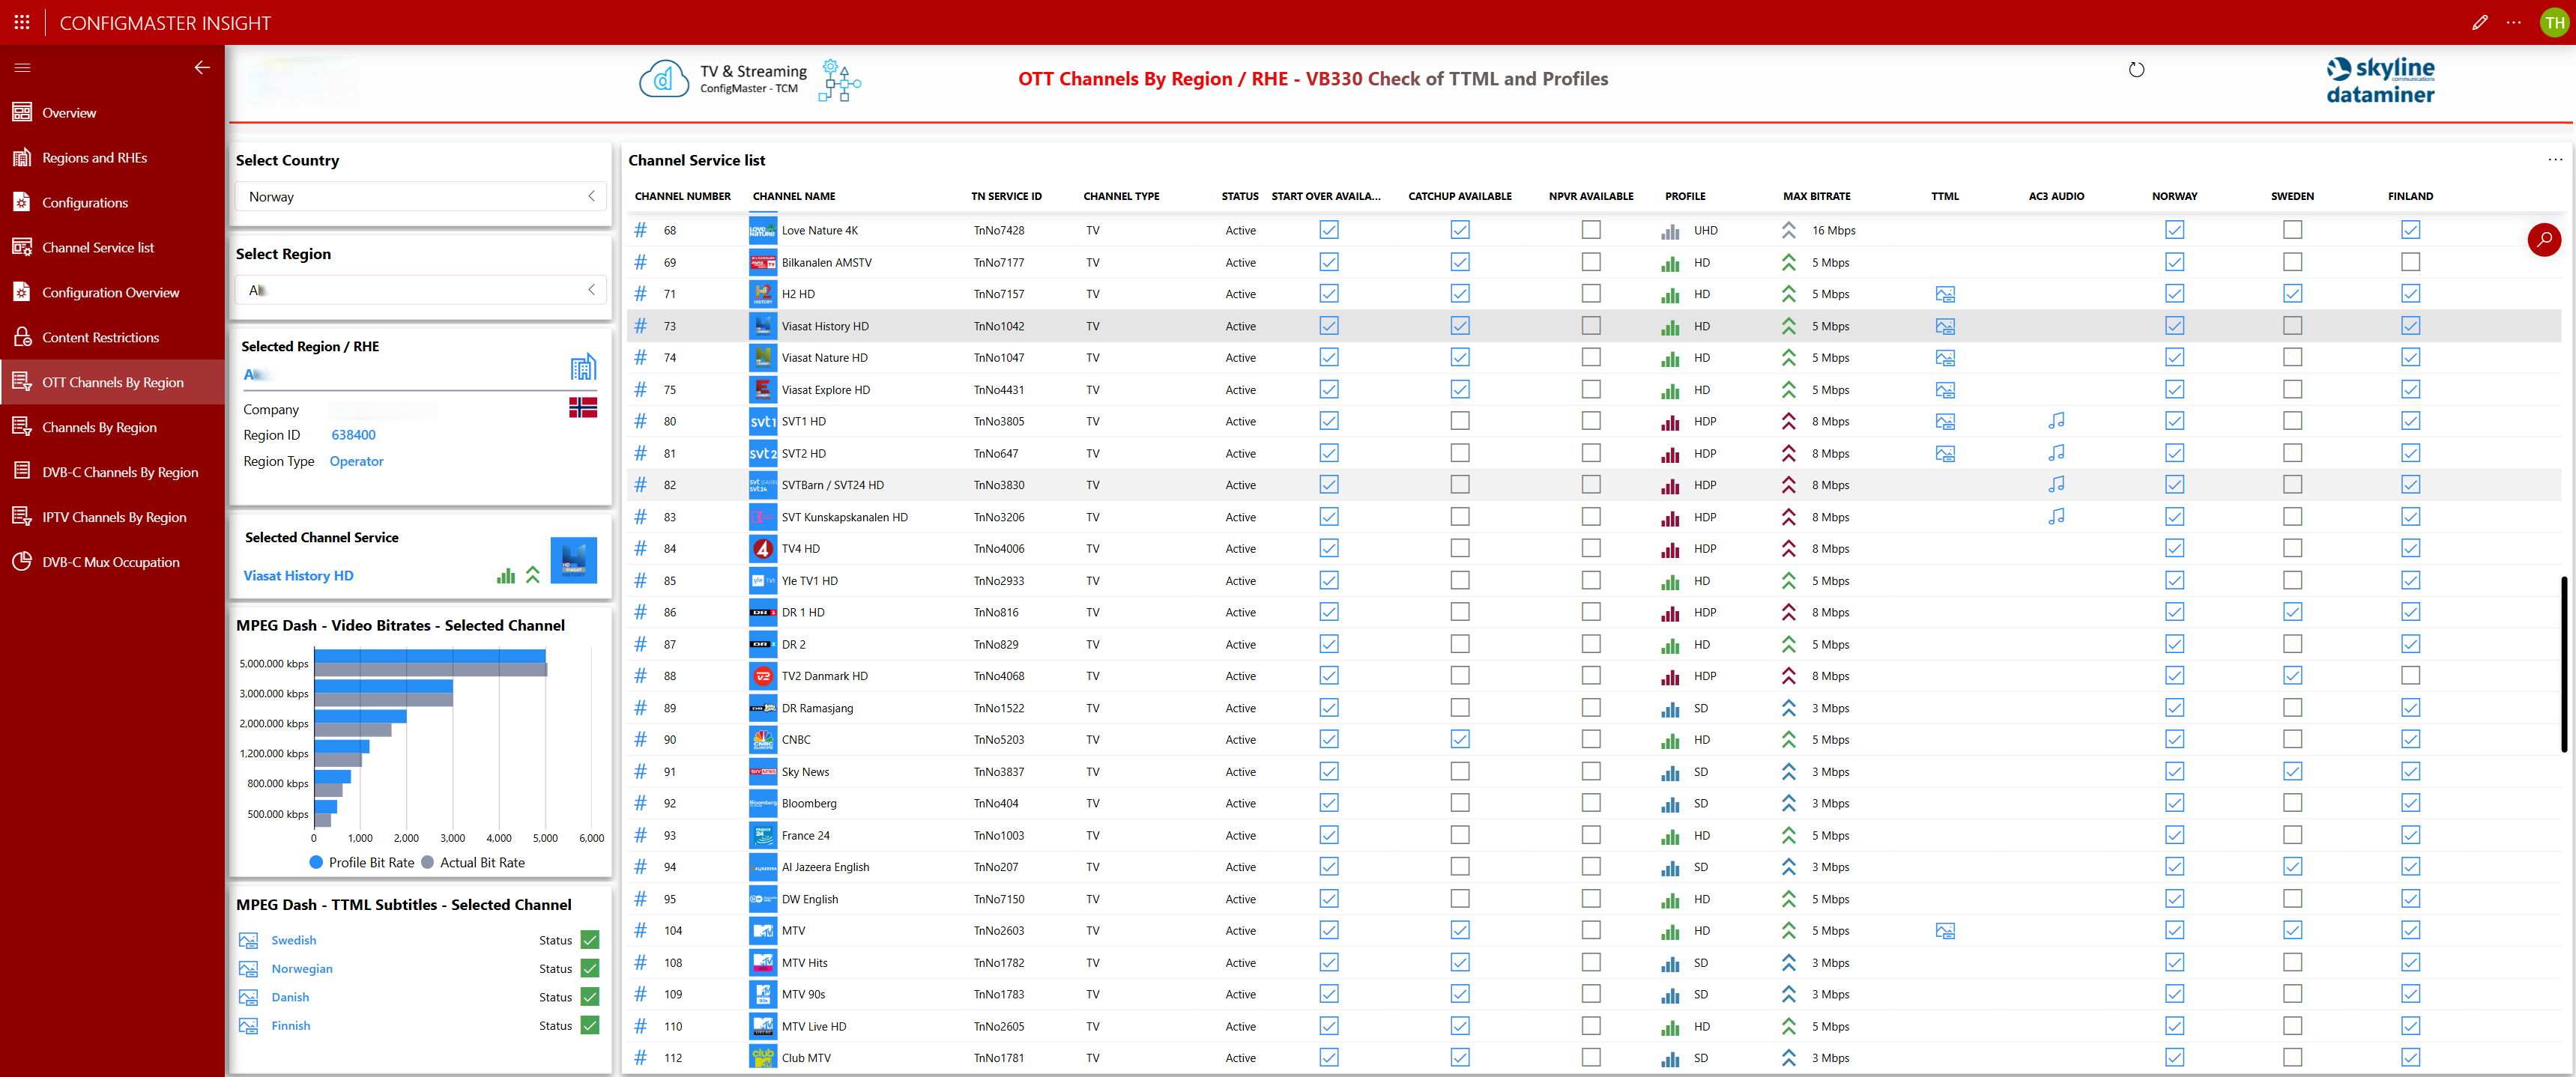Open Configuration Overview page

[112, 293]
